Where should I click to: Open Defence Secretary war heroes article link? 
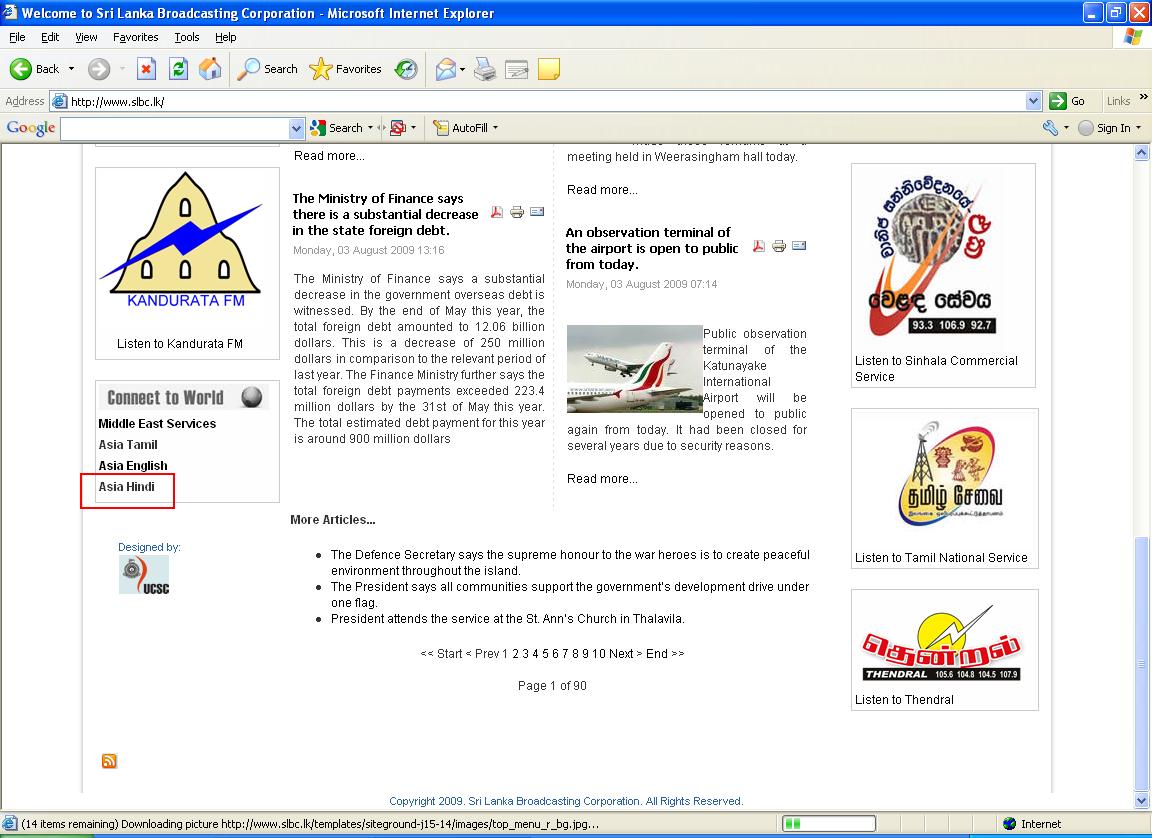point(570,563)
